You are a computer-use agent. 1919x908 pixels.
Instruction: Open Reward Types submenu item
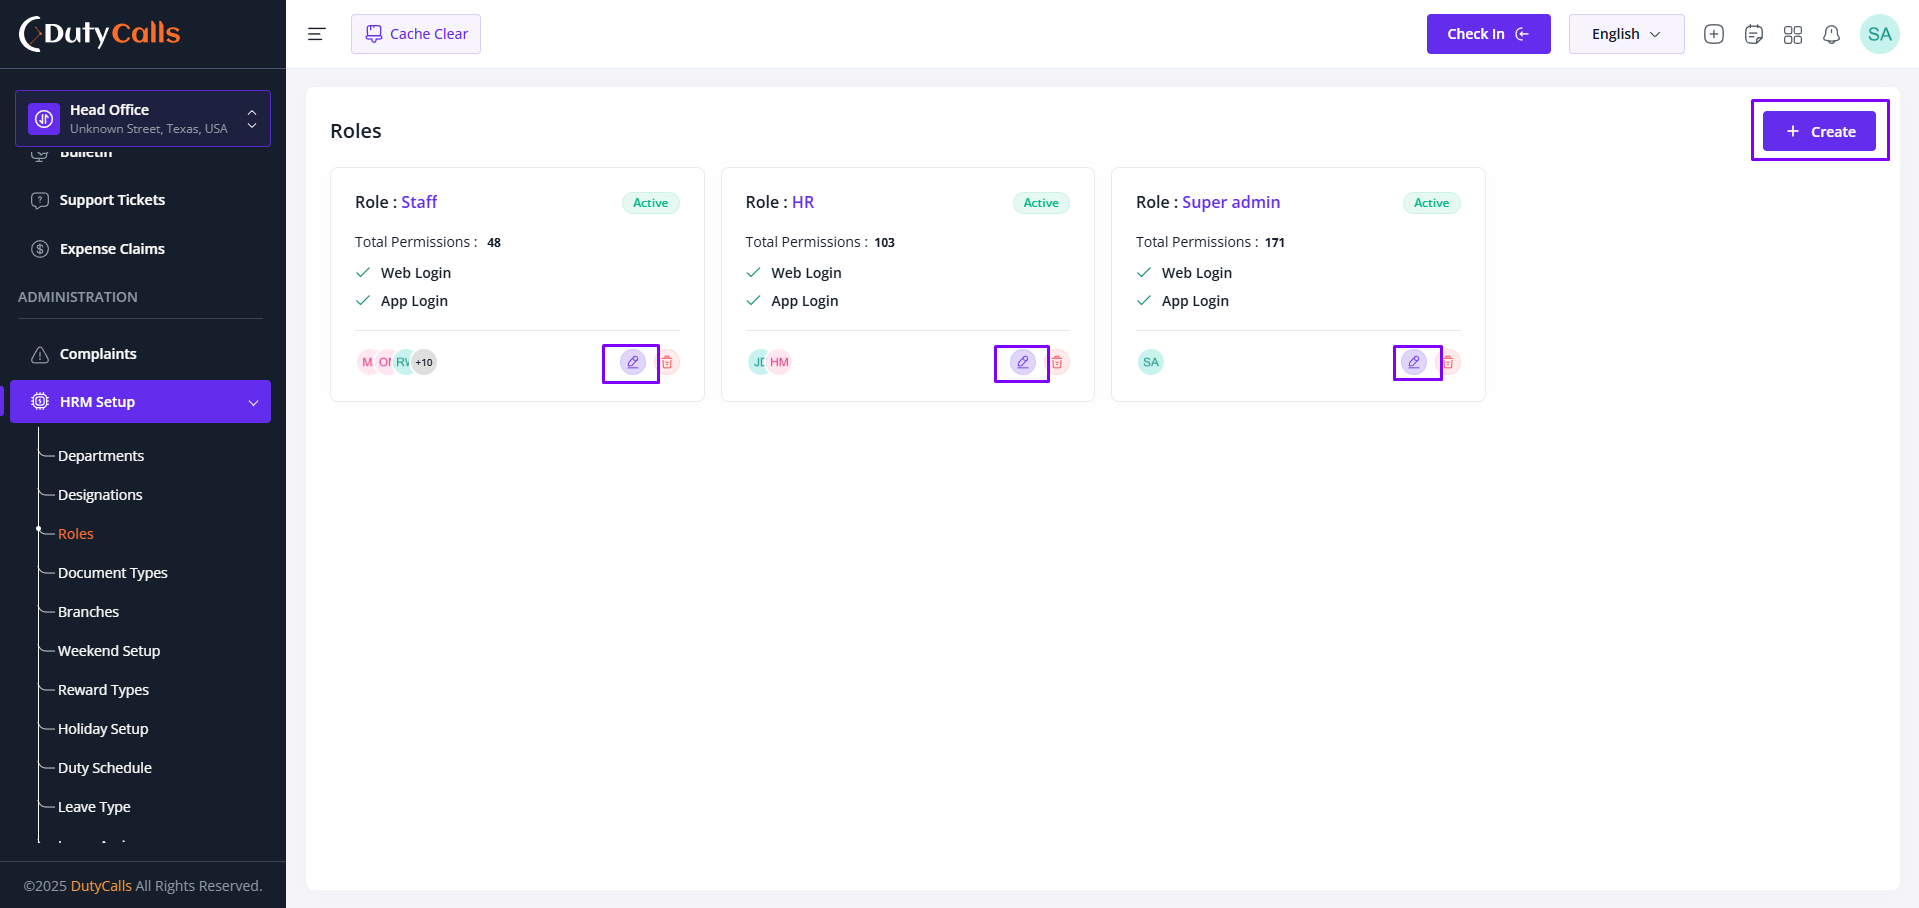tap(103, 690)
